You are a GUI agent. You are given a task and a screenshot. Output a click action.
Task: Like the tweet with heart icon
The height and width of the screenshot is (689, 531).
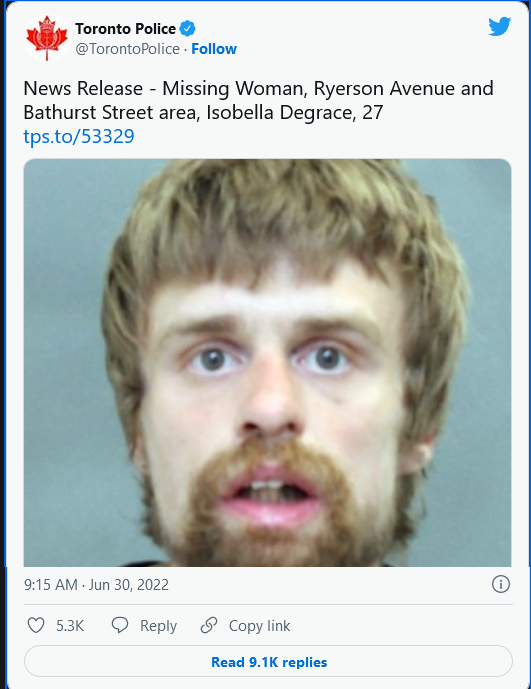tap(36, 625)
